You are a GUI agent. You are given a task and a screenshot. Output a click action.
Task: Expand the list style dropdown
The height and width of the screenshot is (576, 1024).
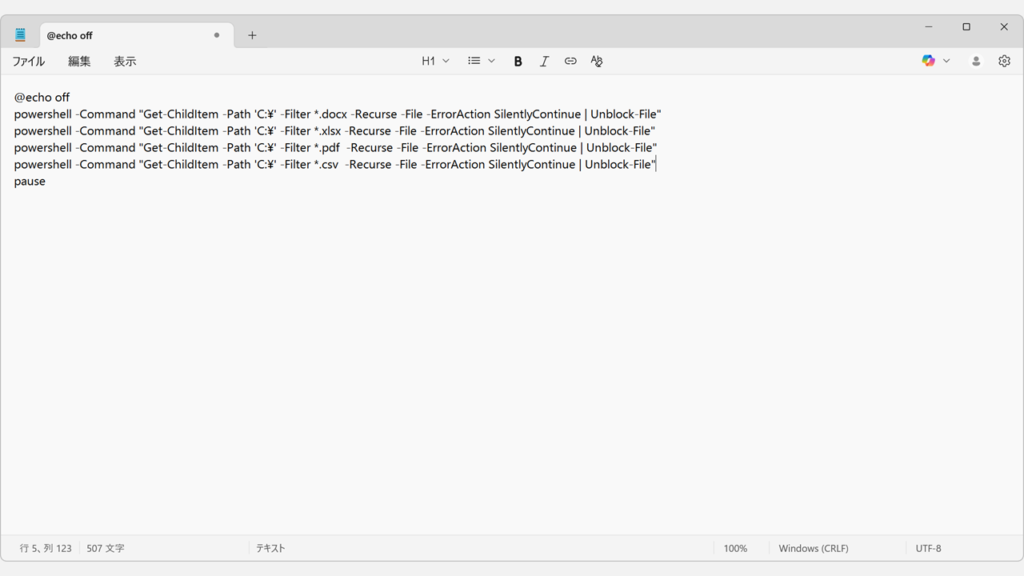pyautogui.click(x=481, y=61)
